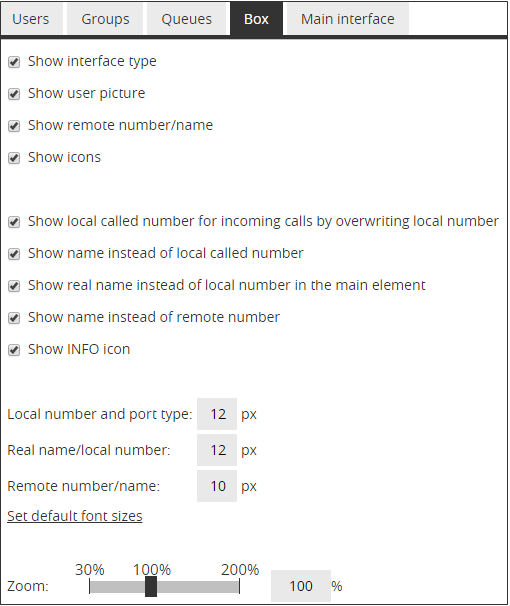Click the zoom percentage input field

pos(301,586)
